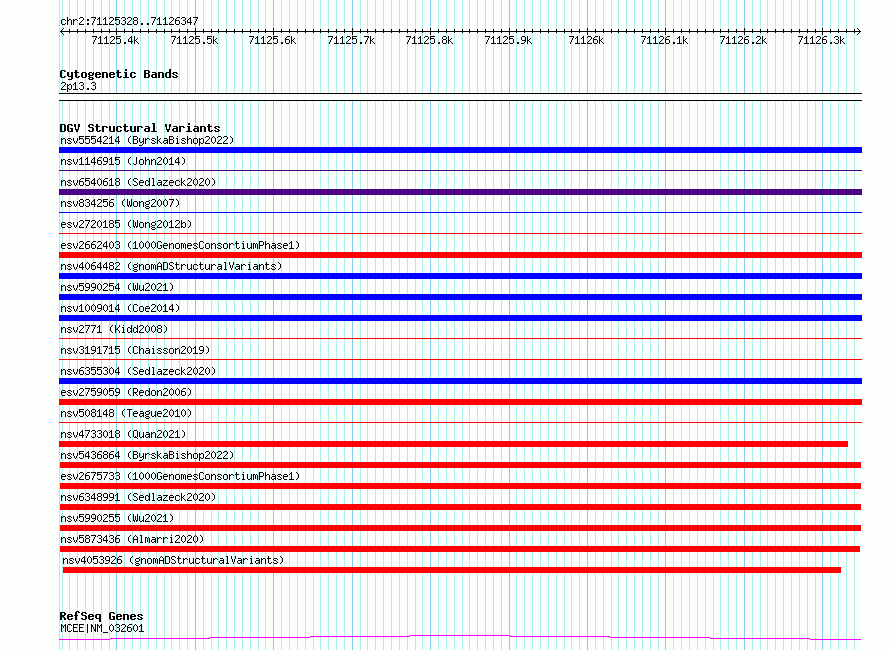Select the red esv2662403 variant bar
This screenshot has width=890, height=650.
460,255
